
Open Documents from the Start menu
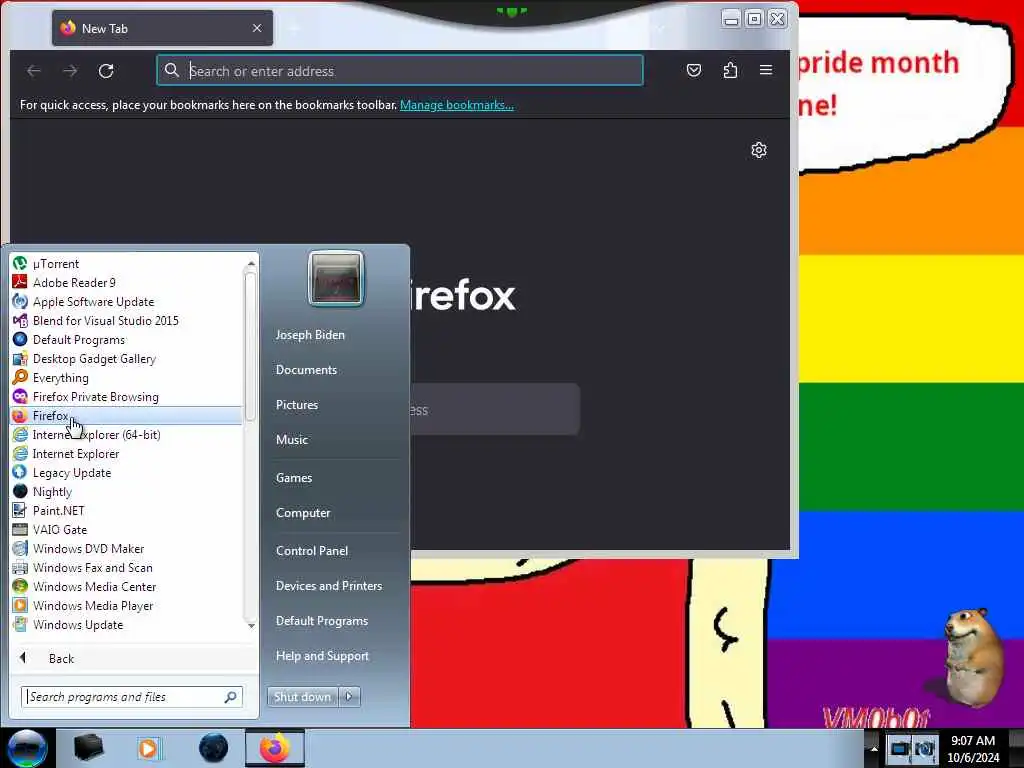tap(306, 370)
